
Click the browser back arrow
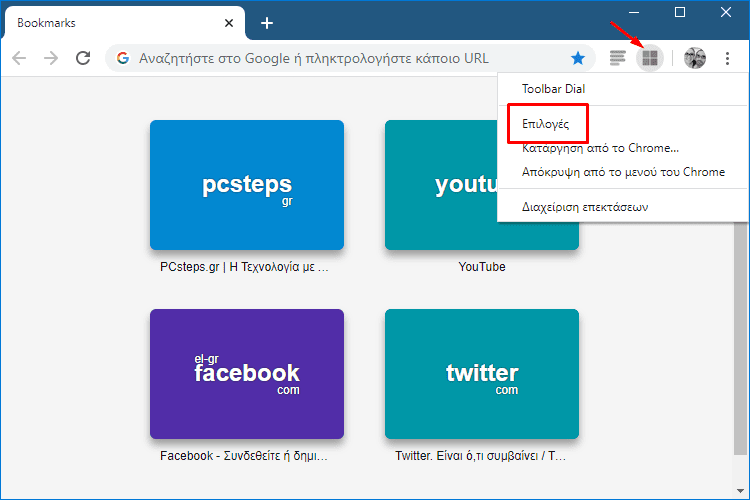coord(19,58)
